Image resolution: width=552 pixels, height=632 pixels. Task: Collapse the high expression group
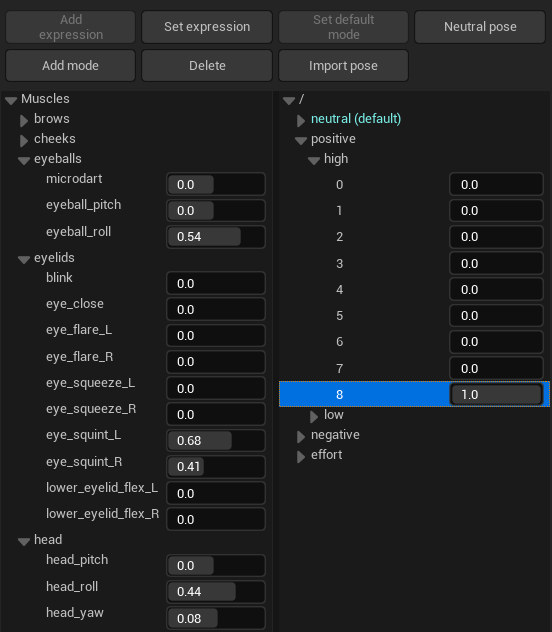[314, 160]
